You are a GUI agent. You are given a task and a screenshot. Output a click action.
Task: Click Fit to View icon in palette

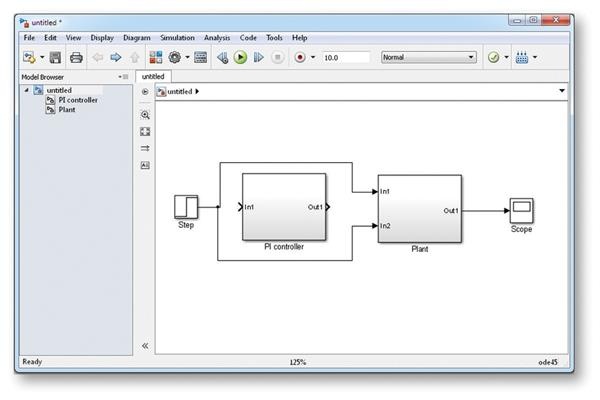pyautogui.click(x=145, y=131)
